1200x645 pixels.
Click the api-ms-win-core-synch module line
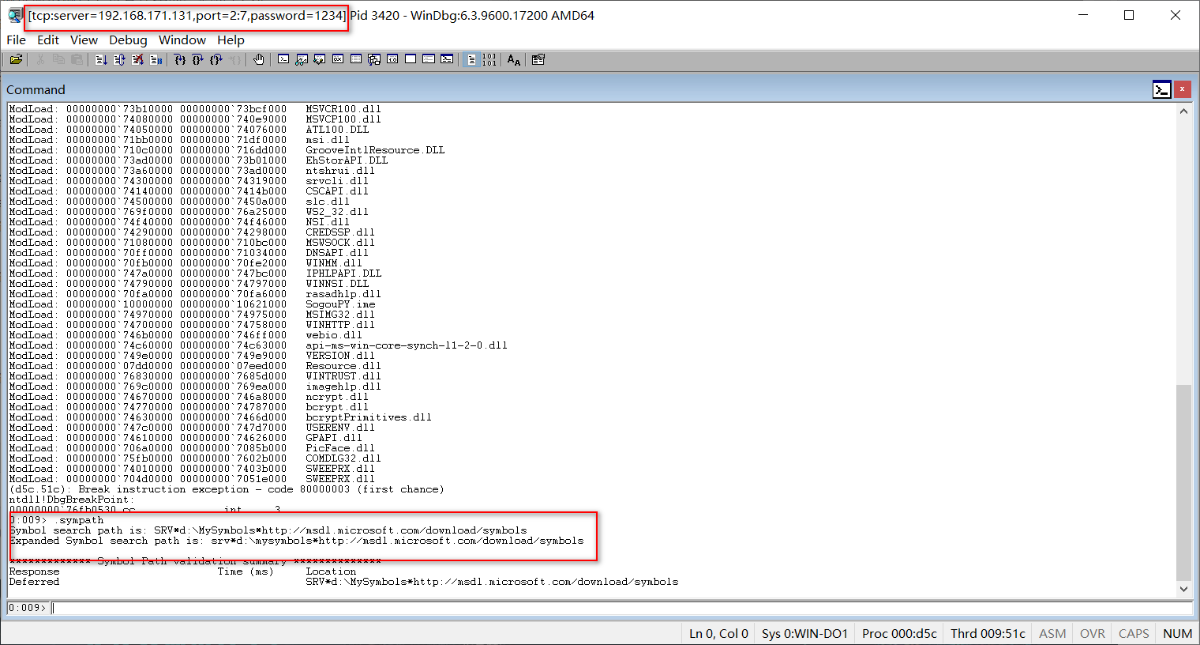click(x=259, y=345)
